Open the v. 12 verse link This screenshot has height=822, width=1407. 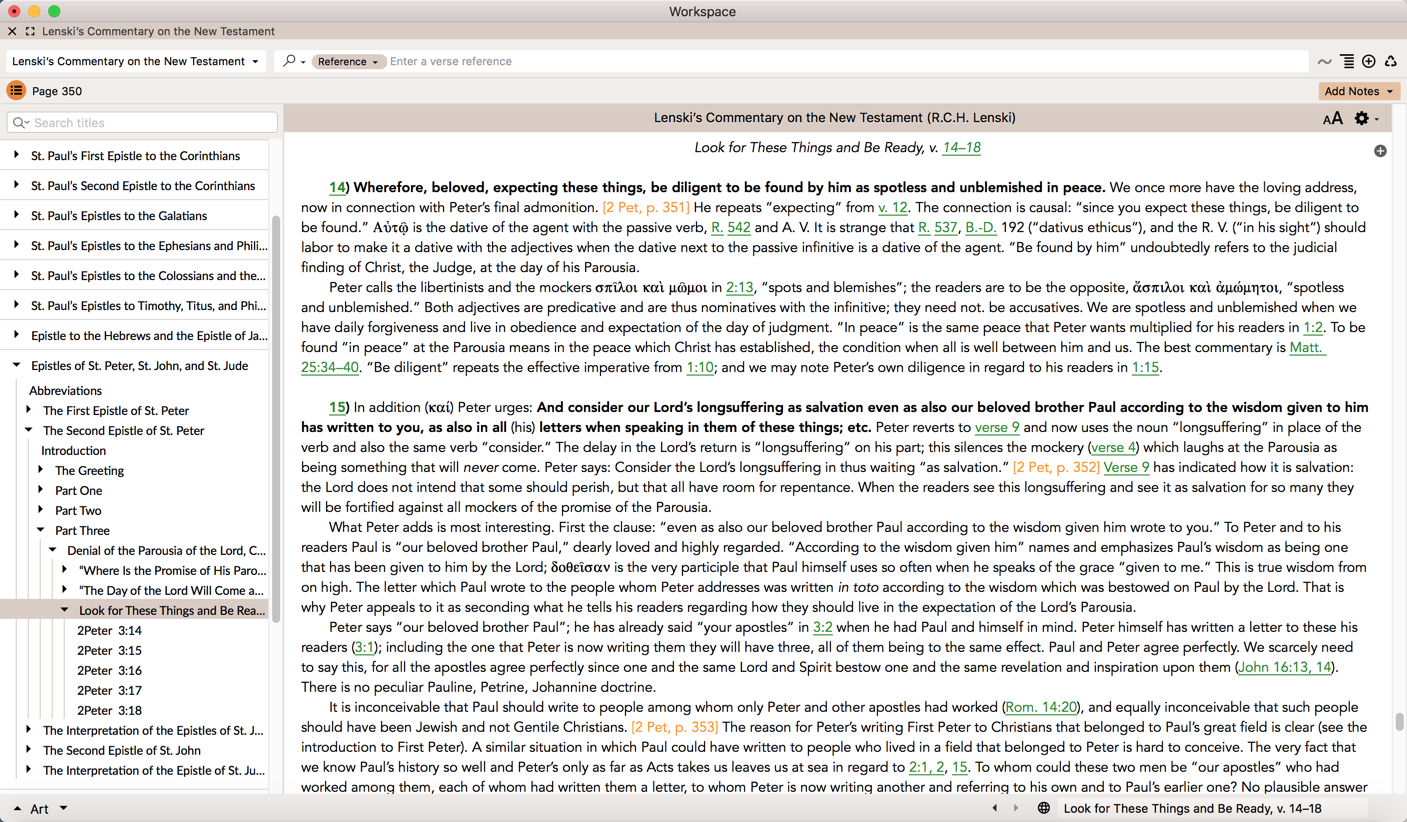pyautogui.click(x=893, y=208)
